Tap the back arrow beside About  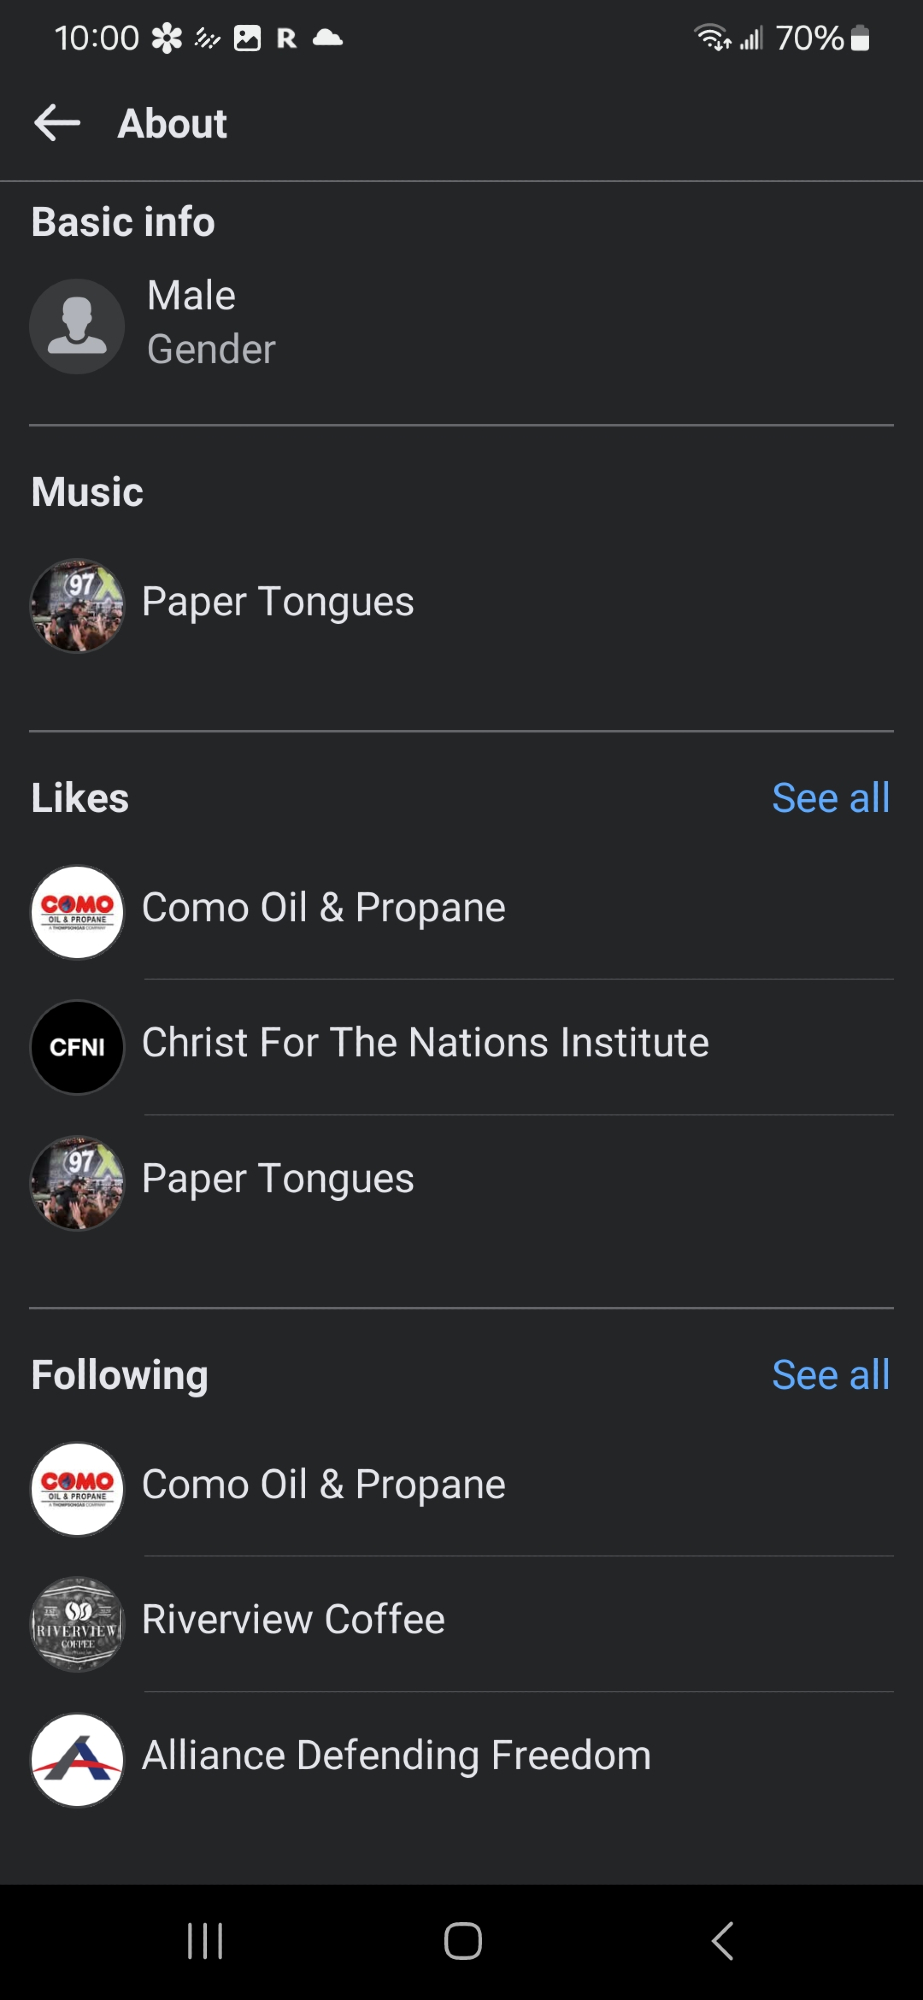tap(57, 123)
